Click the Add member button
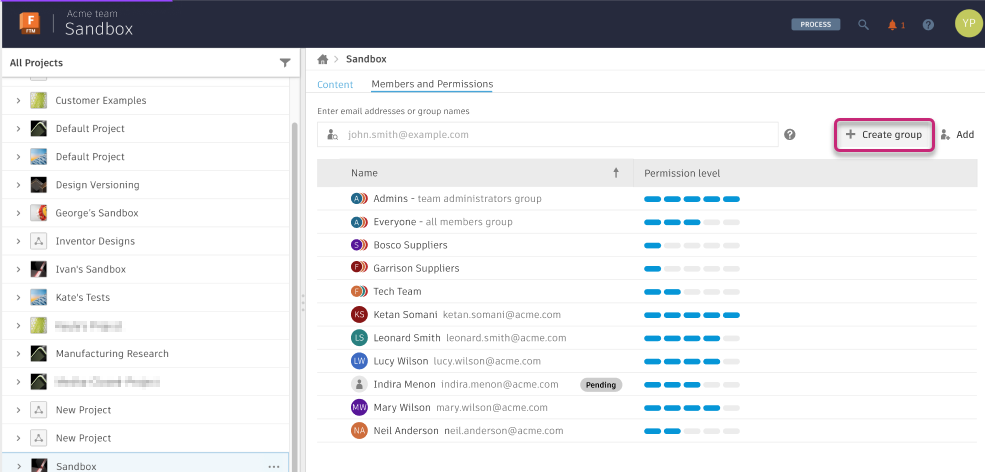 point(957,134)
